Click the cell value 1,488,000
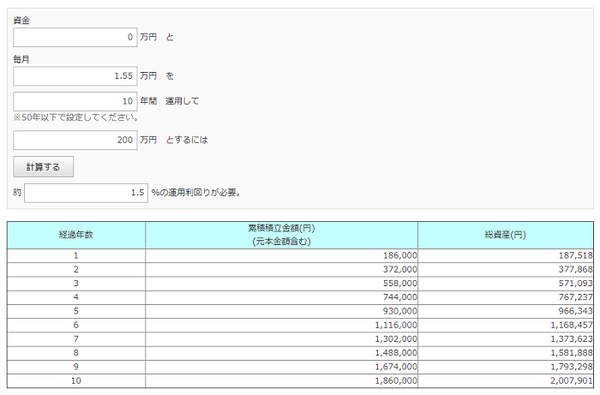The image size is (600, 395). click(396, 353)
